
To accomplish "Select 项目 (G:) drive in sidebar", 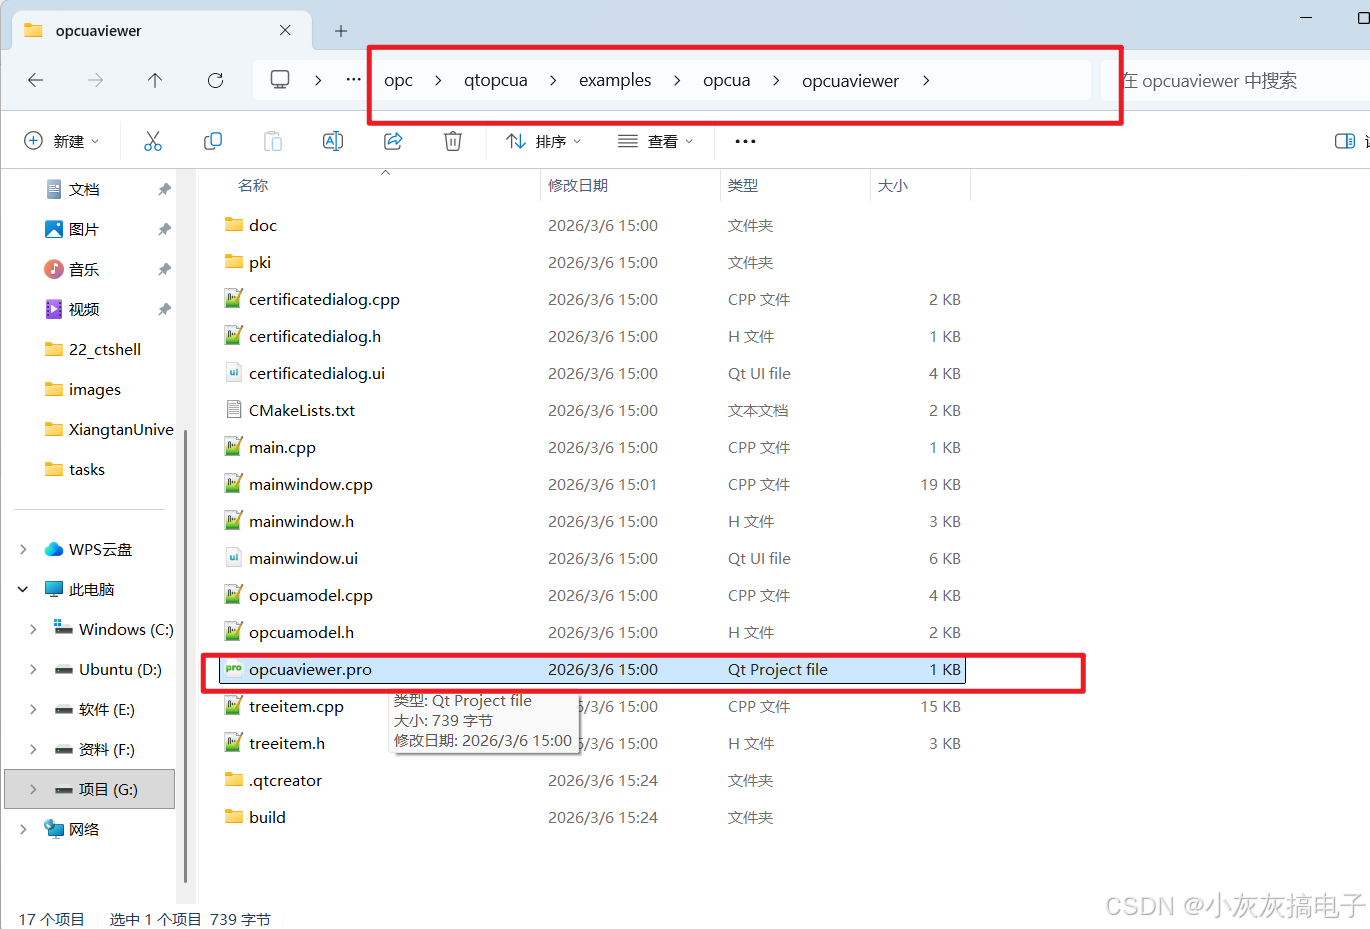I will pos(90,789).
